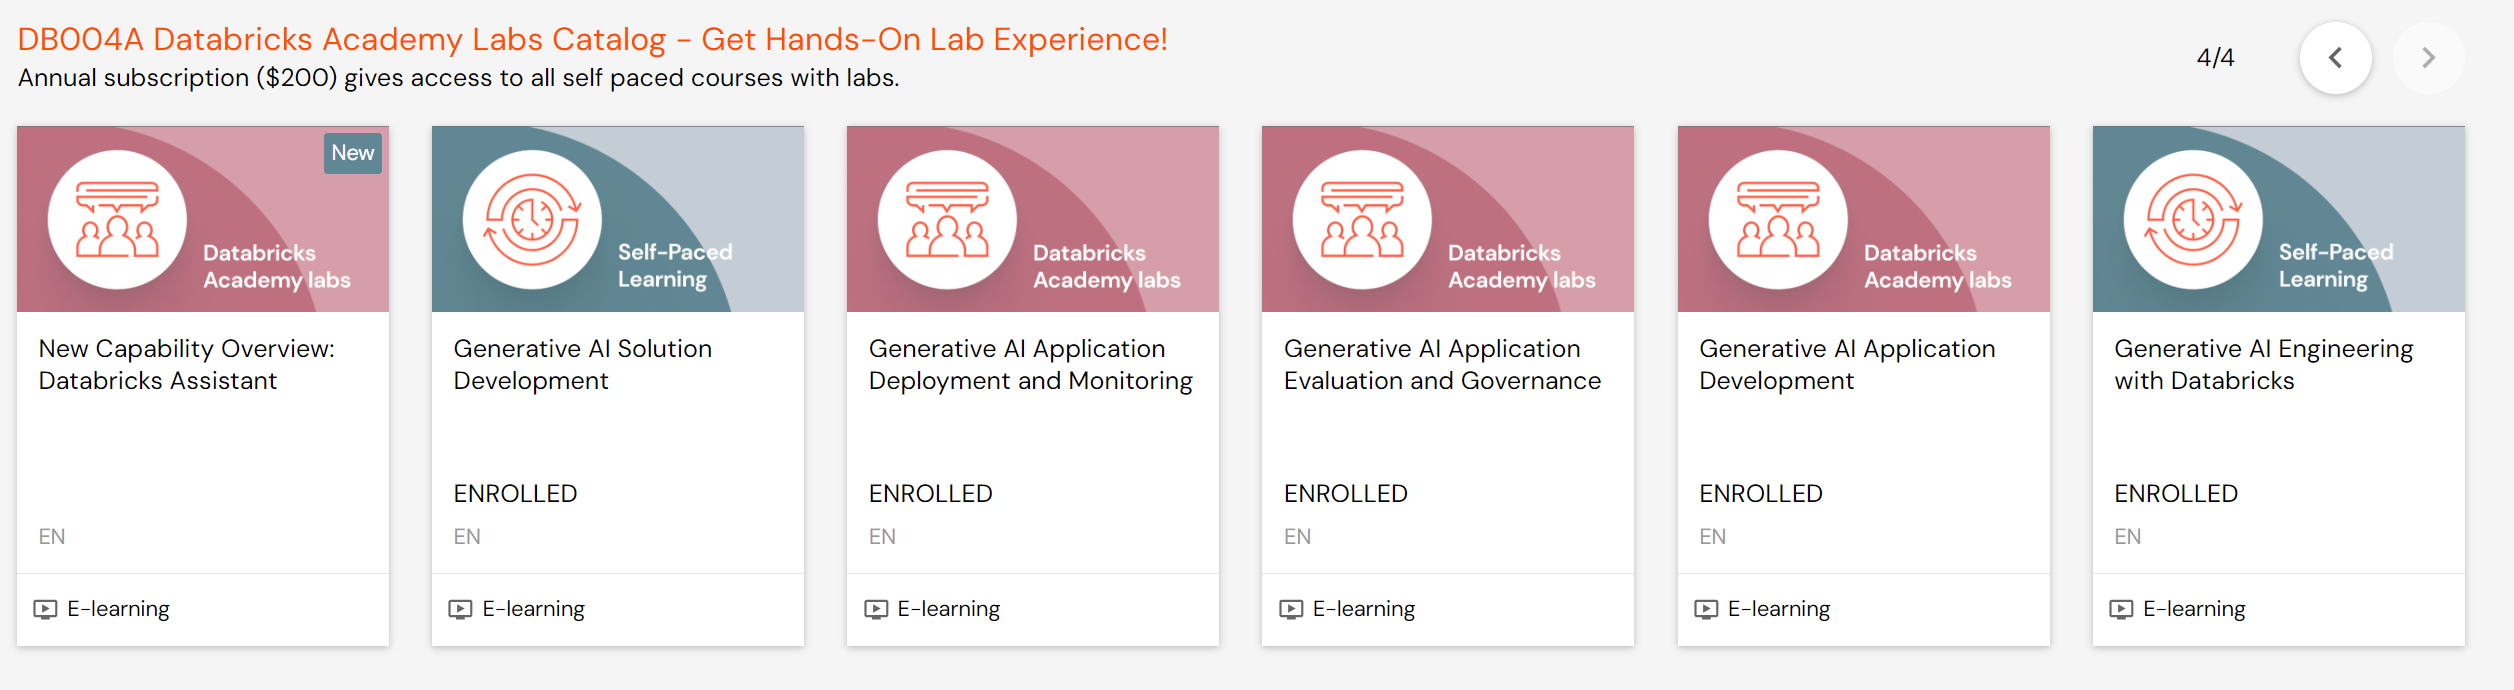The image size is (2514, 690).
Task: Click the E-learning icon on Evaluation and Governance card
Action: (x=1292, y=608)
